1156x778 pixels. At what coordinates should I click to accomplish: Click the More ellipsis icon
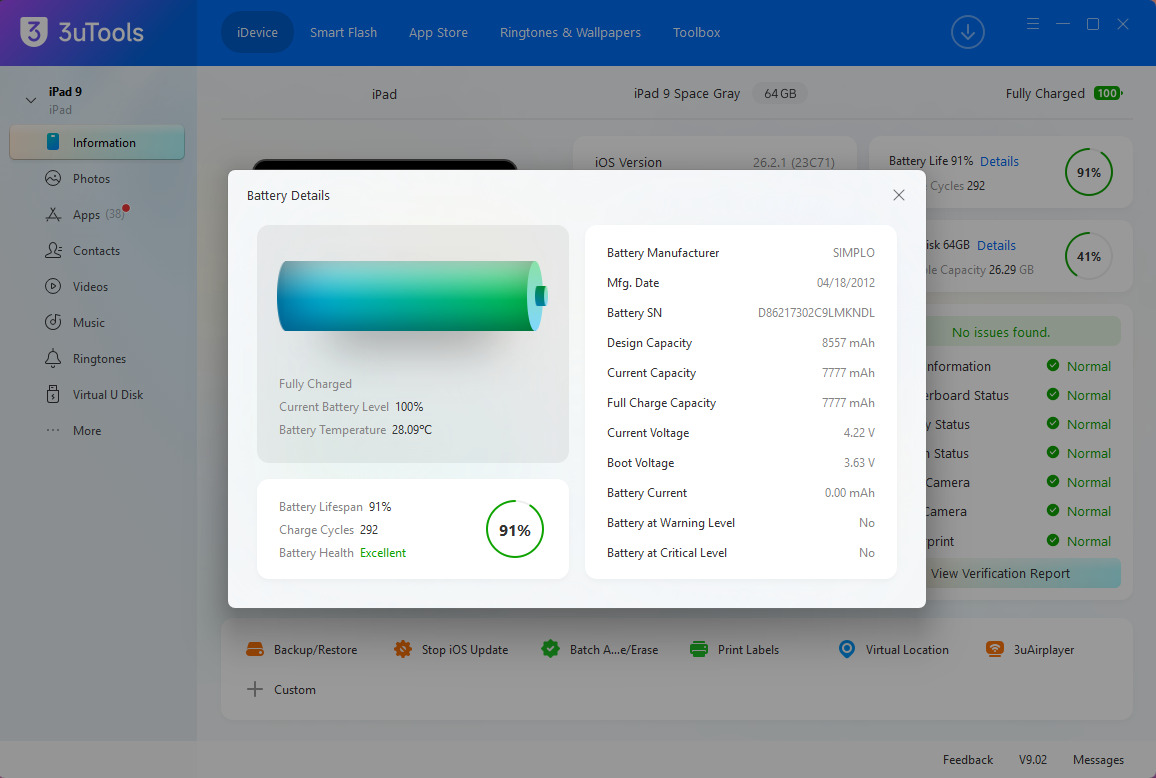click(53, 430)
